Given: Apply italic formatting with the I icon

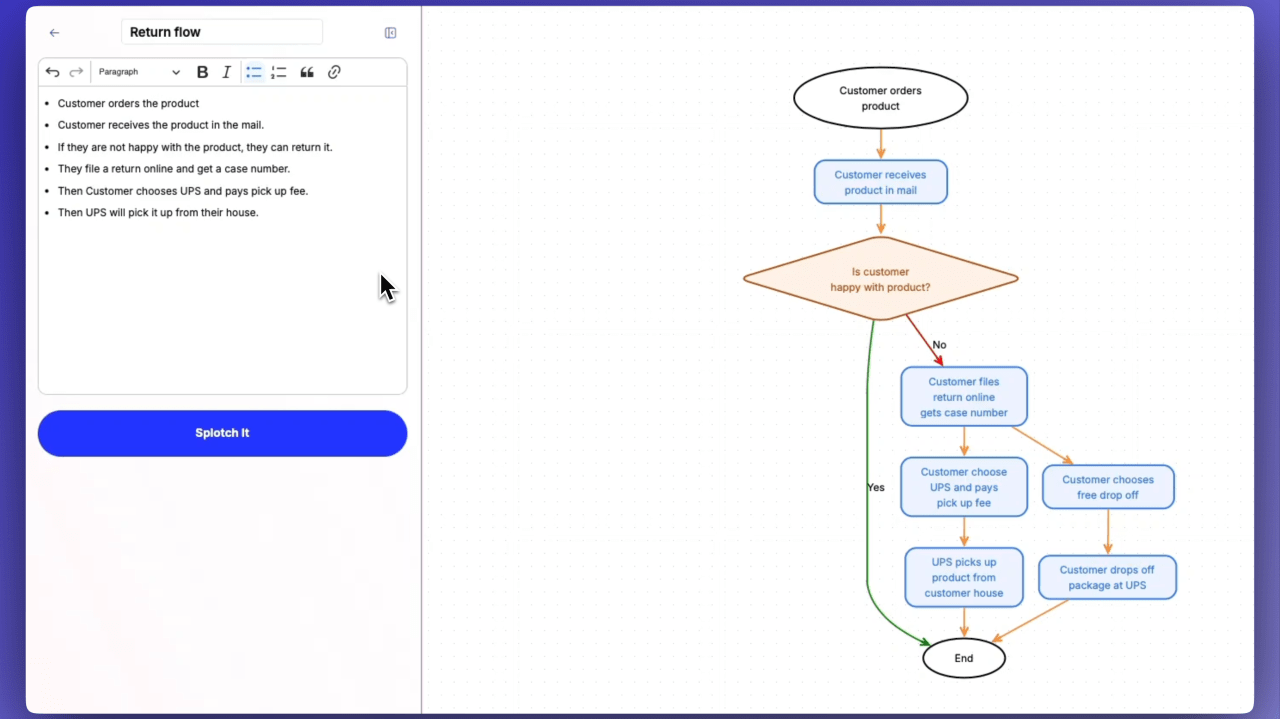Looking at the screenshot, I should tap(226, 72).
